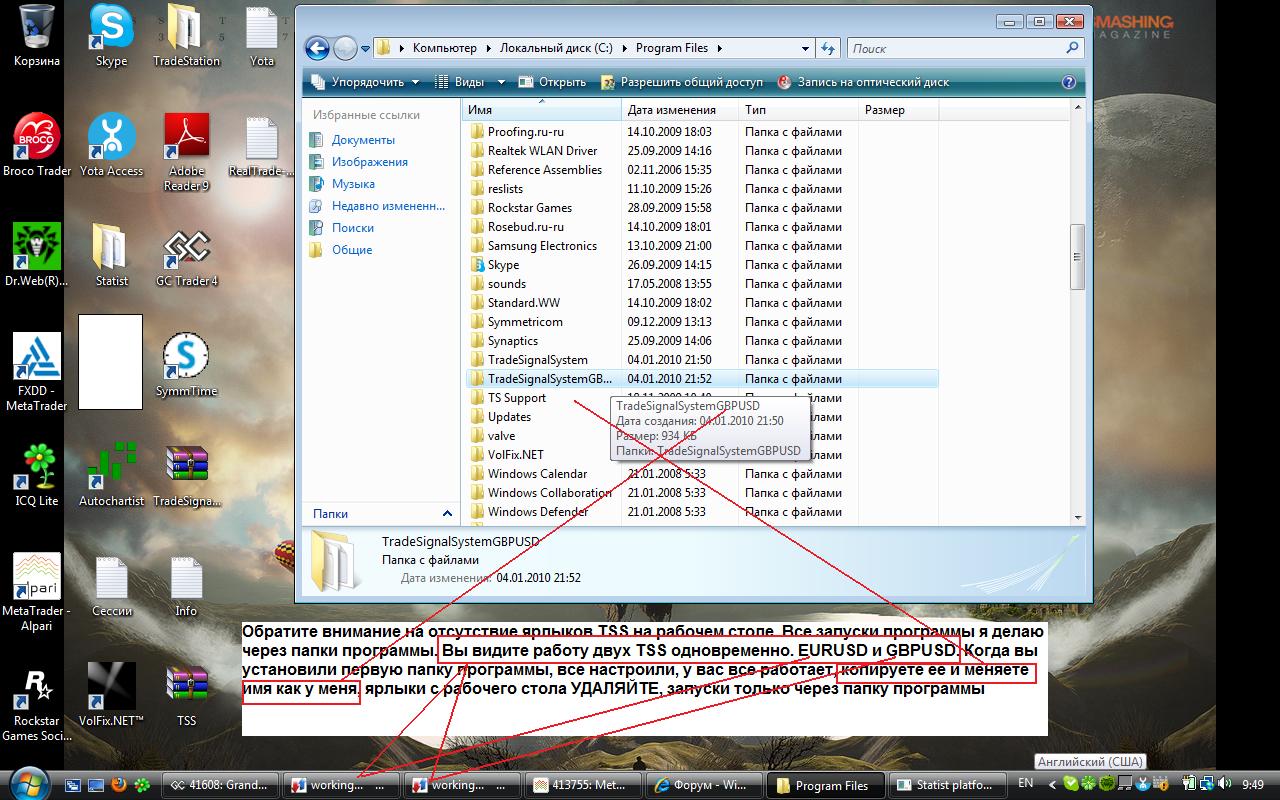
Task: Open the recent pages dropdown beside Forward
Action: click(364, 48)
